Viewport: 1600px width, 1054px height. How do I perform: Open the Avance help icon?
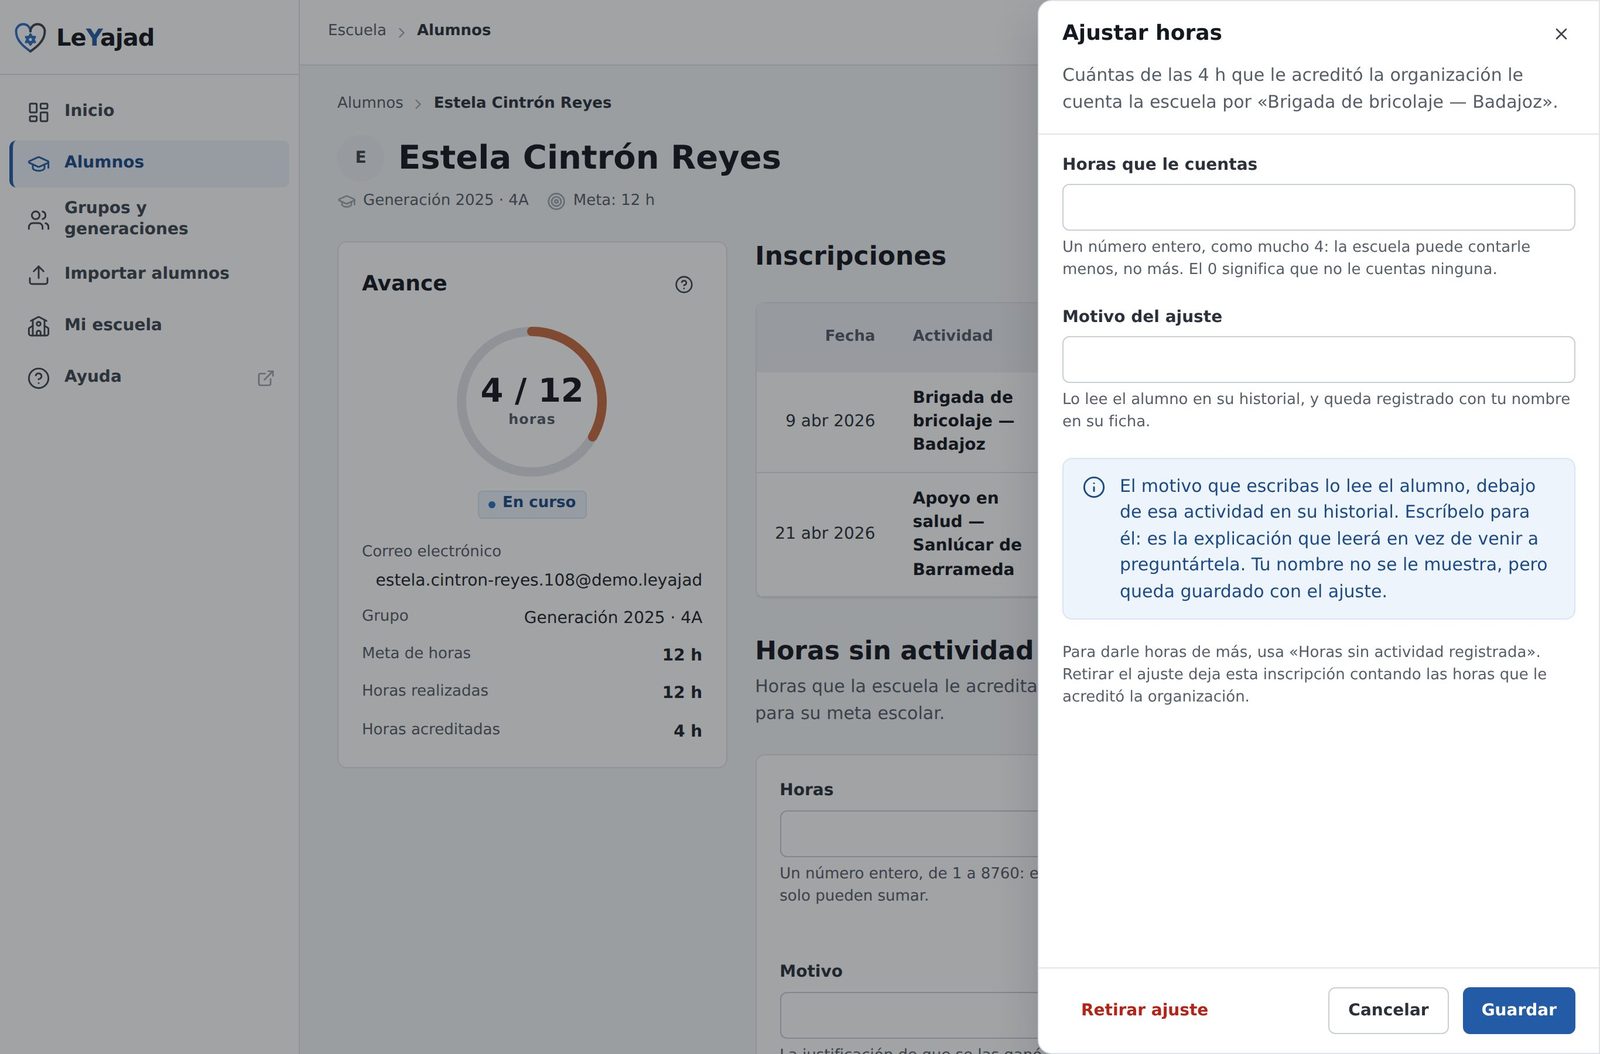(684, 285)
